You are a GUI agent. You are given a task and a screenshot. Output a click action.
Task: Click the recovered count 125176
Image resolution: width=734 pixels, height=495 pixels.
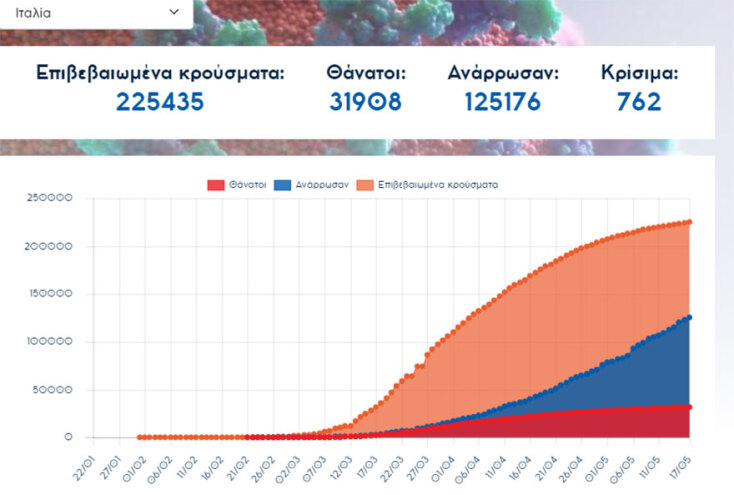click(502, 102)
